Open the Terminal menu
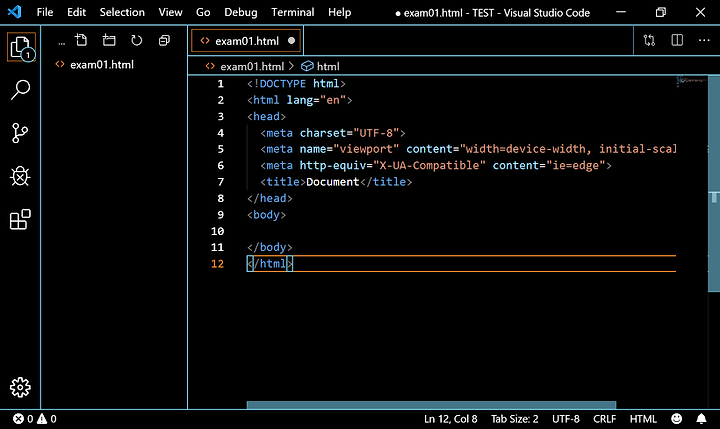 coord(292,12)
